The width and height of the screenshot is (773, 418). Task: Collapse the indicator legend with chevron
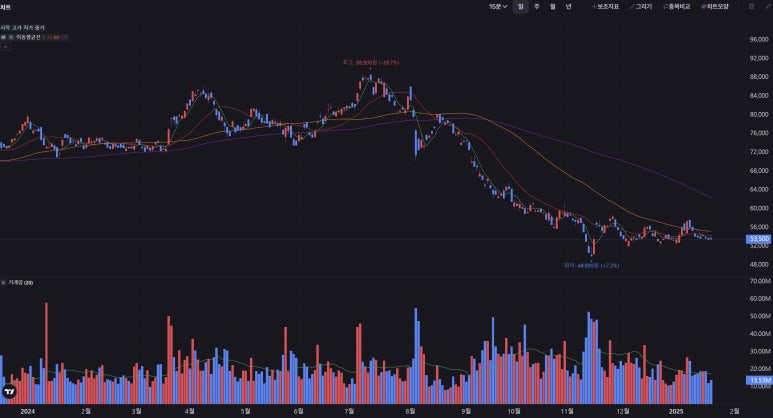coord(5,47)
